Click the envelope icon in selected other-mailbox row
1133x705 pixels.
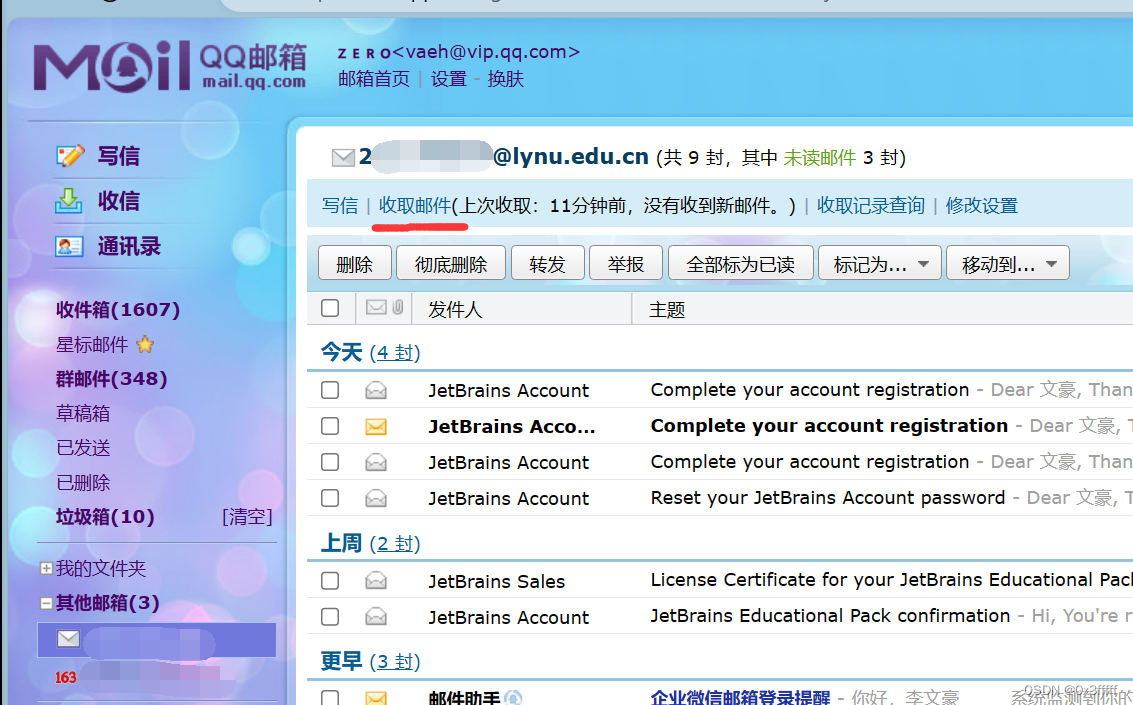[69, 639]
